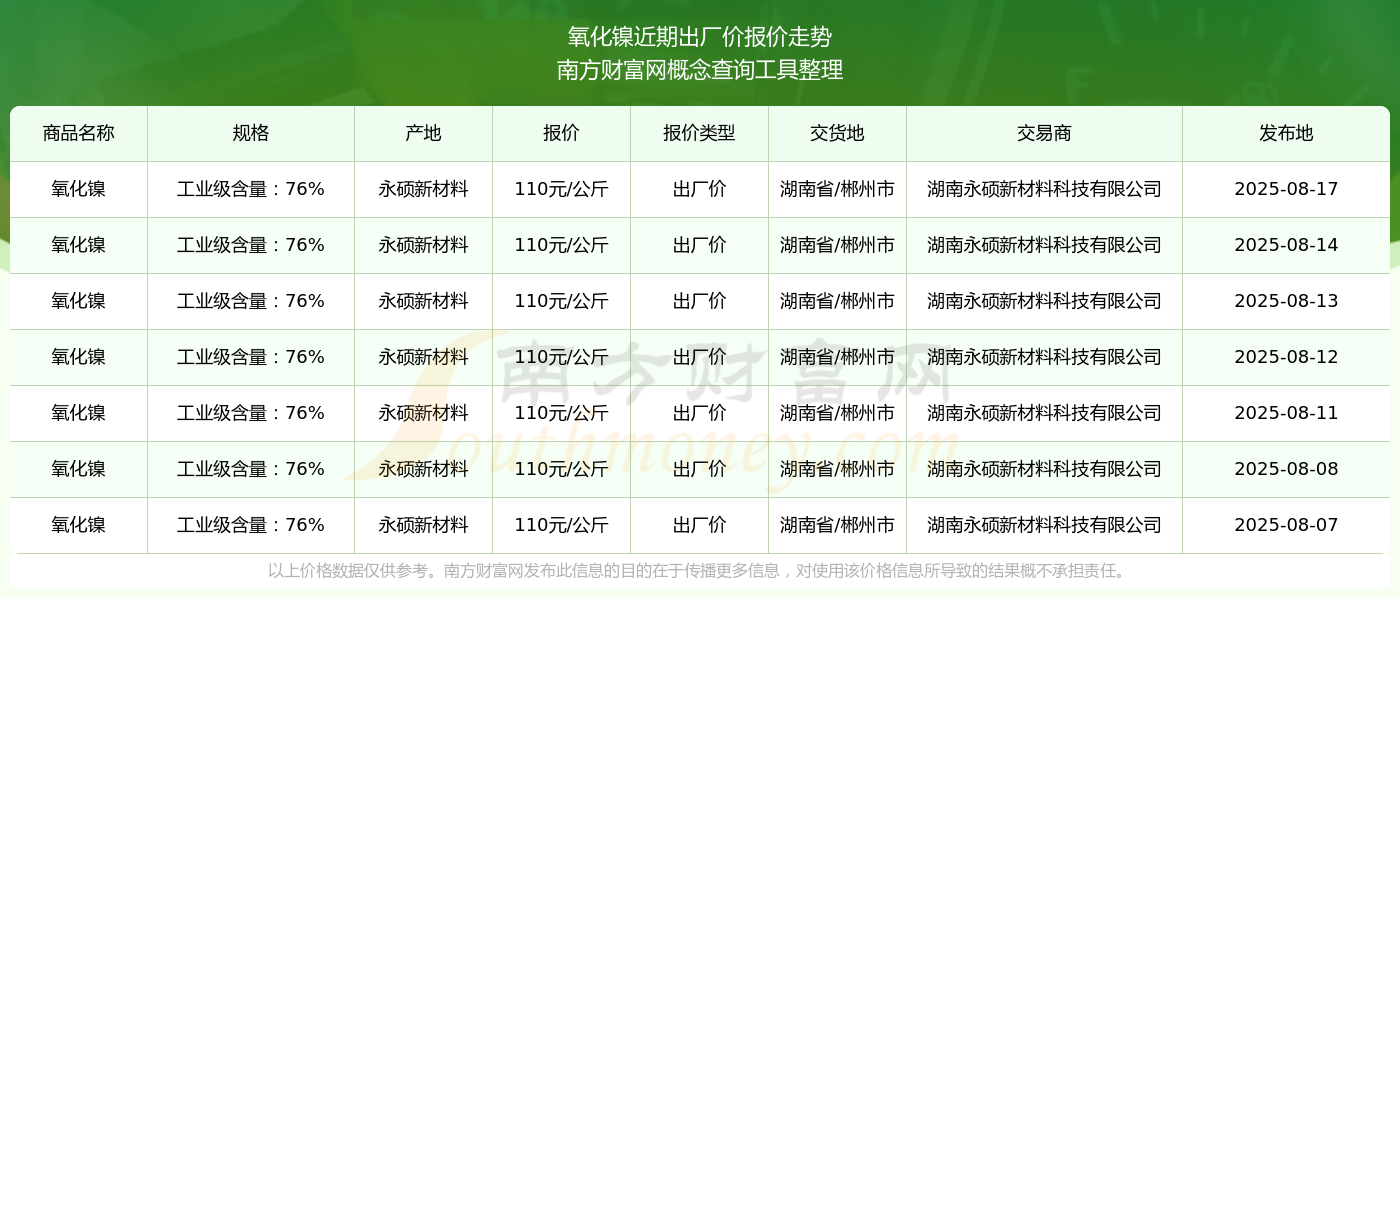Click 永硕新材料 in the 2025-08-13 row

(424, 301)
